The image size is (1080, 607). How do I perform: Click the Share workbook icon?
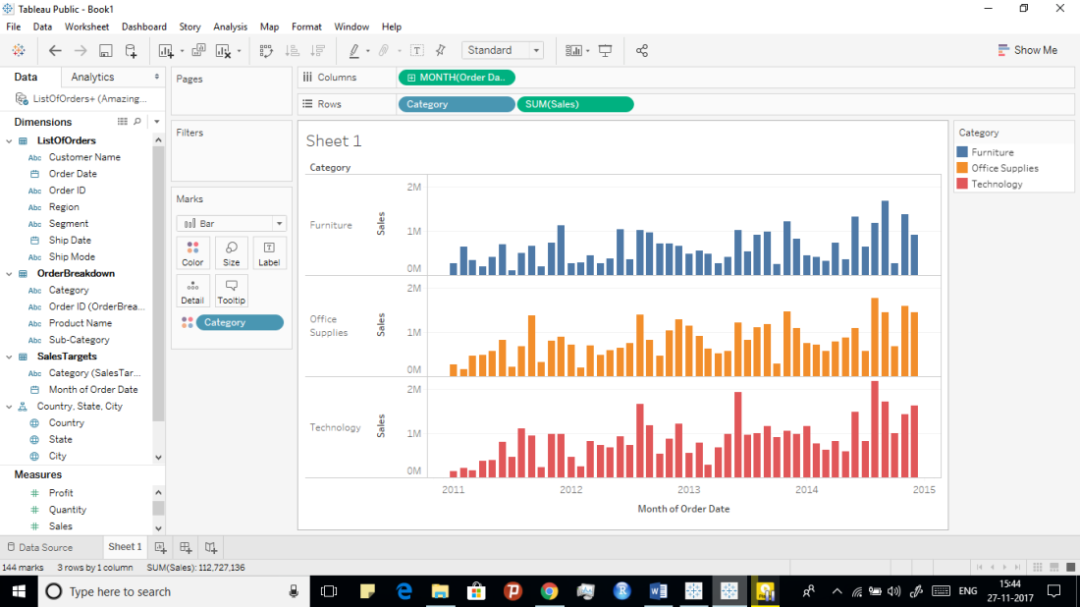click(x=642, y=50)
